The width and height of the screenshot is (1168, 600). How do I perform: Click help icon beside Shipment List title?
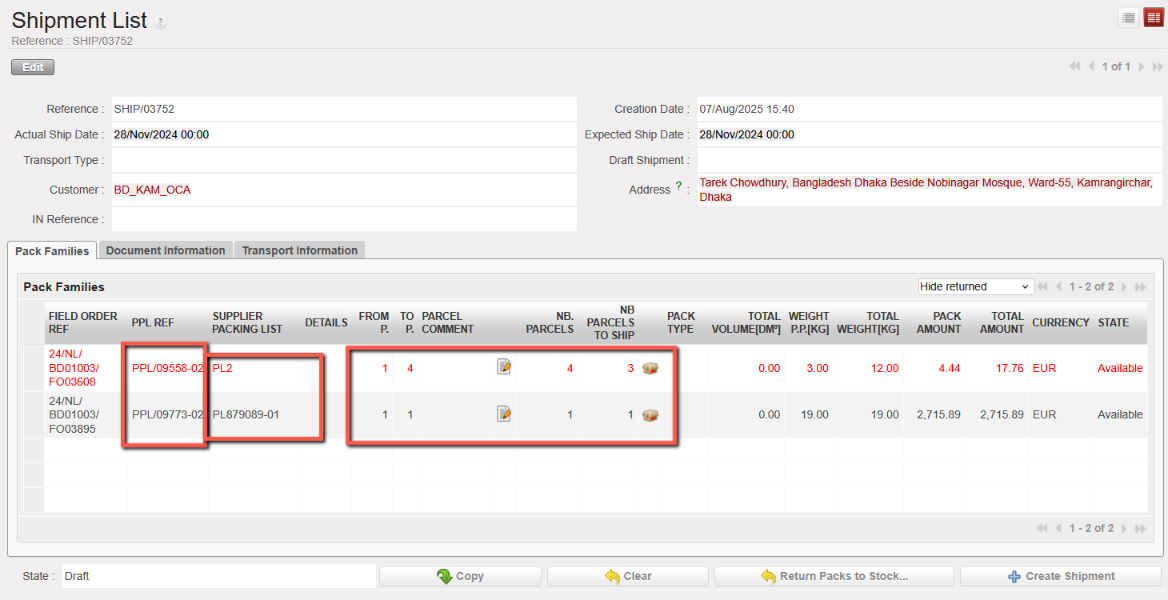coord(160,22)
